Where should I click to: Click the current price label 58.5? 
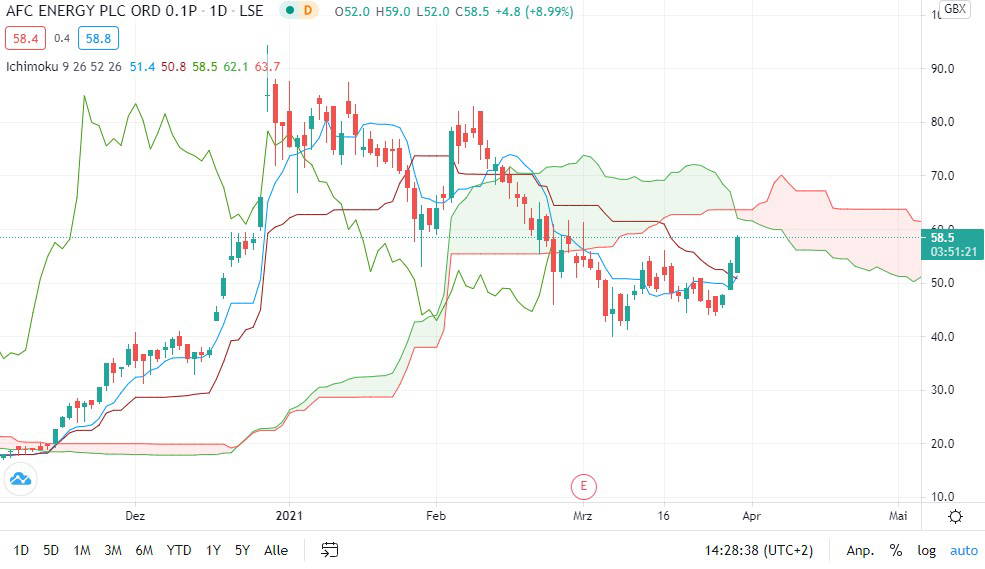pos(952,244)
